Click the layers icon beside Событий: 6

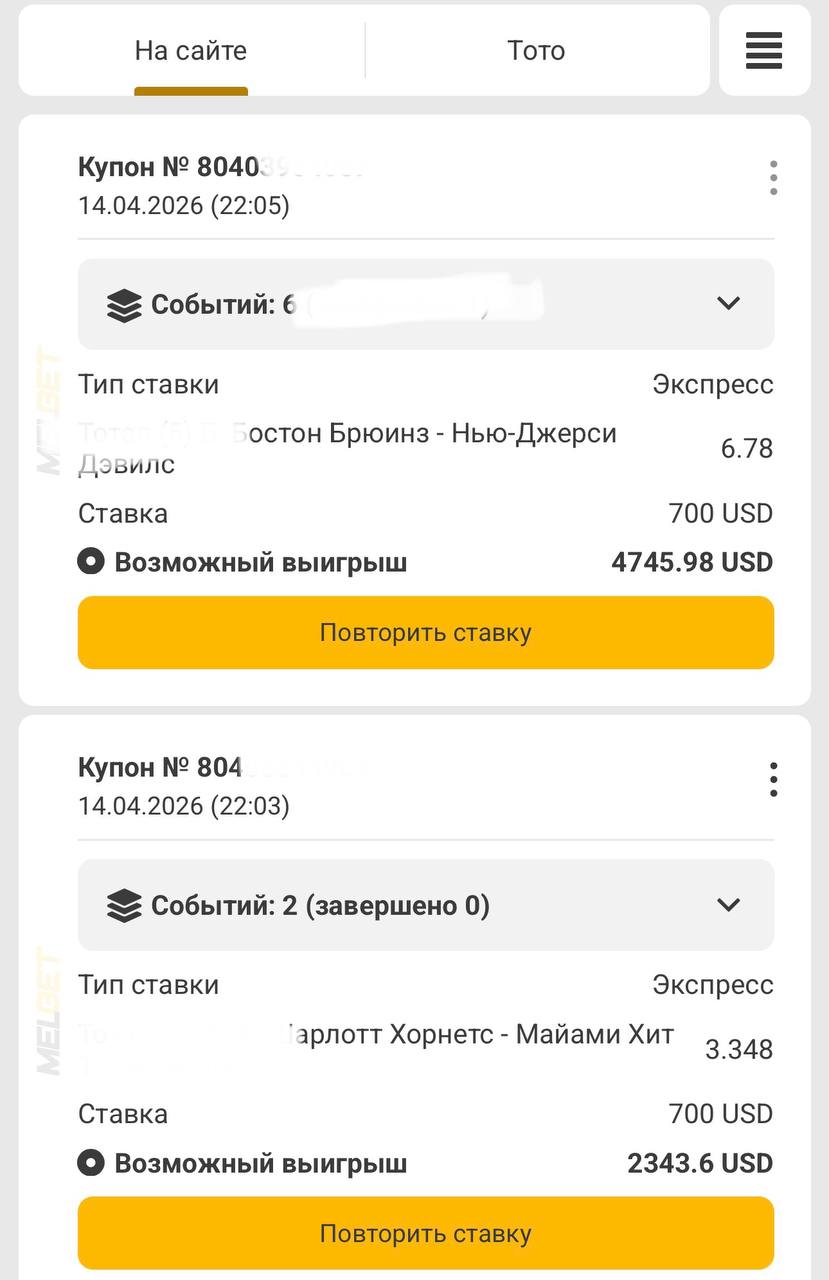(124, 305)
